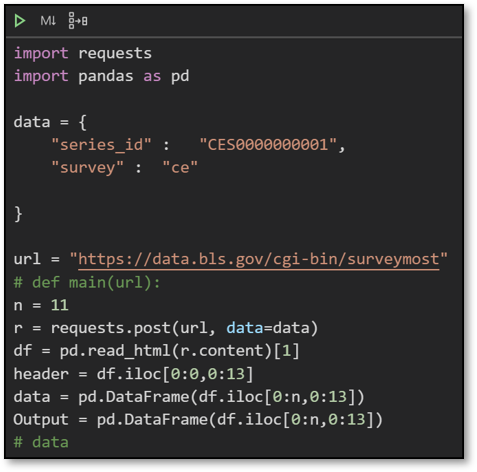Screen dimensions: 477x472
Task: Click the "# def main(url):" comment
Action: [x=87, y=283]
